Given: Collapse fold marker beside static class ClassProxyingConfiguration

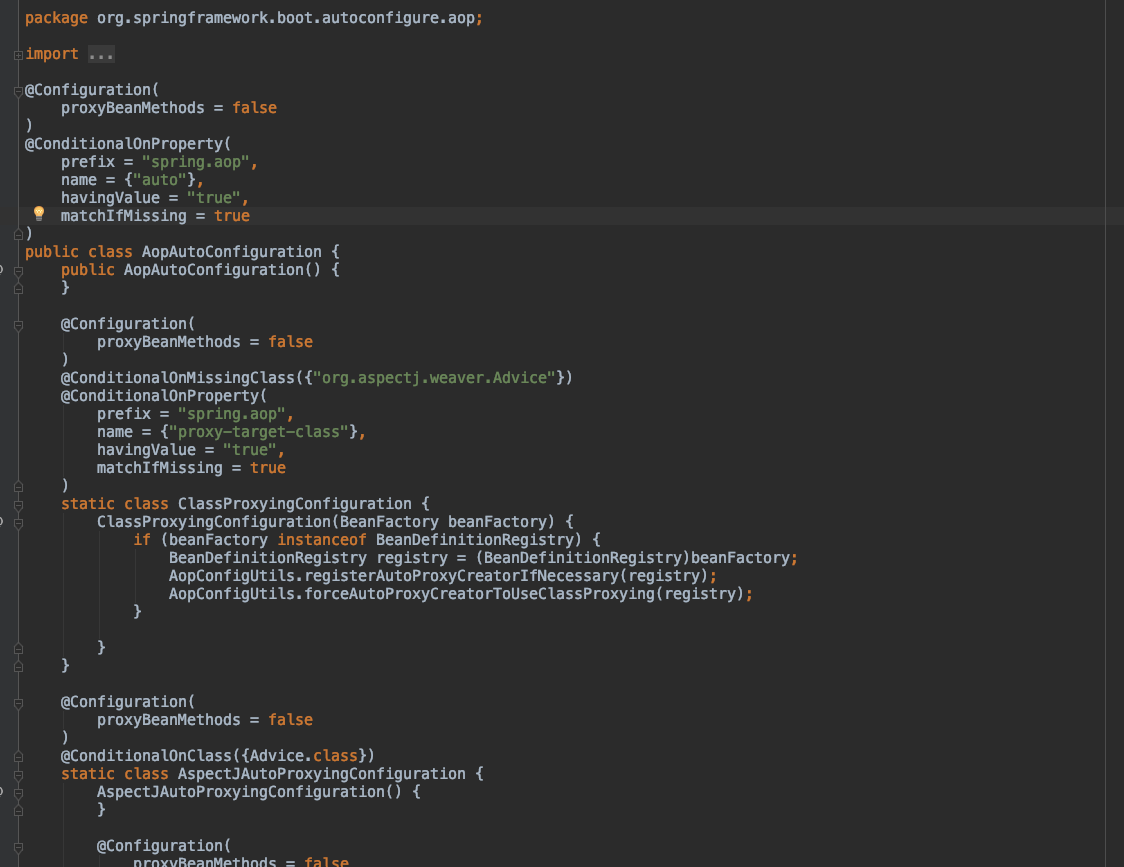Looking at the screenshot, I should [19, 505].
